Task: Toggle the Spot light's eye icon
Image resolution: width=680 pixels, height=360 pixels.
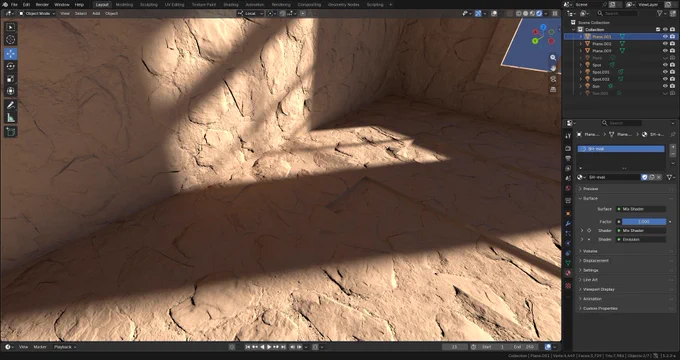Action: tap(665, 65)
